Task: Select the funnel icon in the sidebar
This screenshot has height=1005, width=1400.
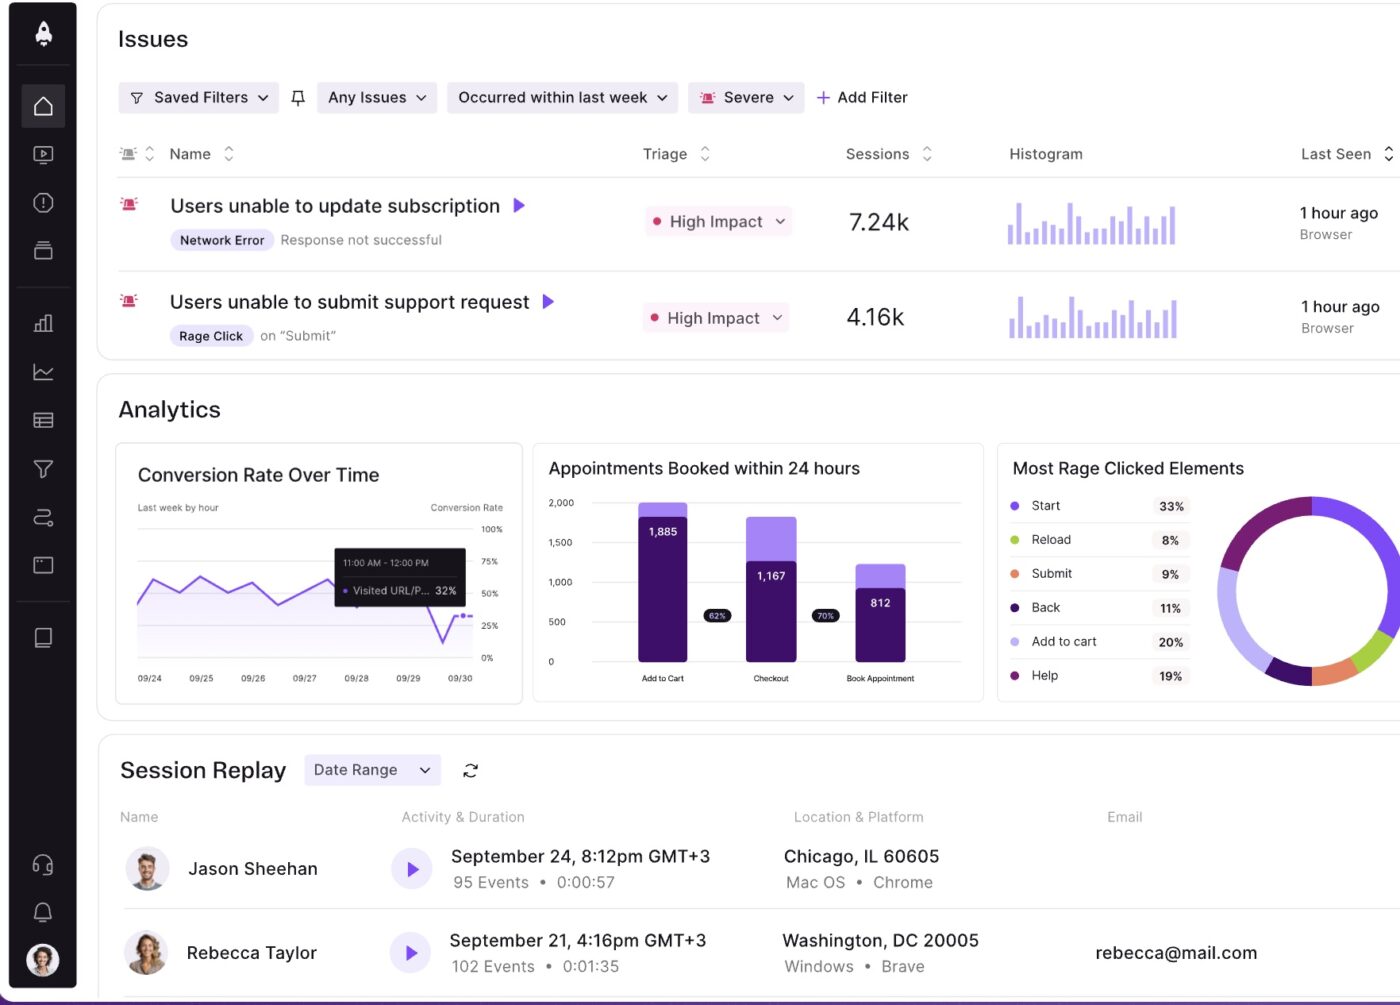Action: [43, 469]
